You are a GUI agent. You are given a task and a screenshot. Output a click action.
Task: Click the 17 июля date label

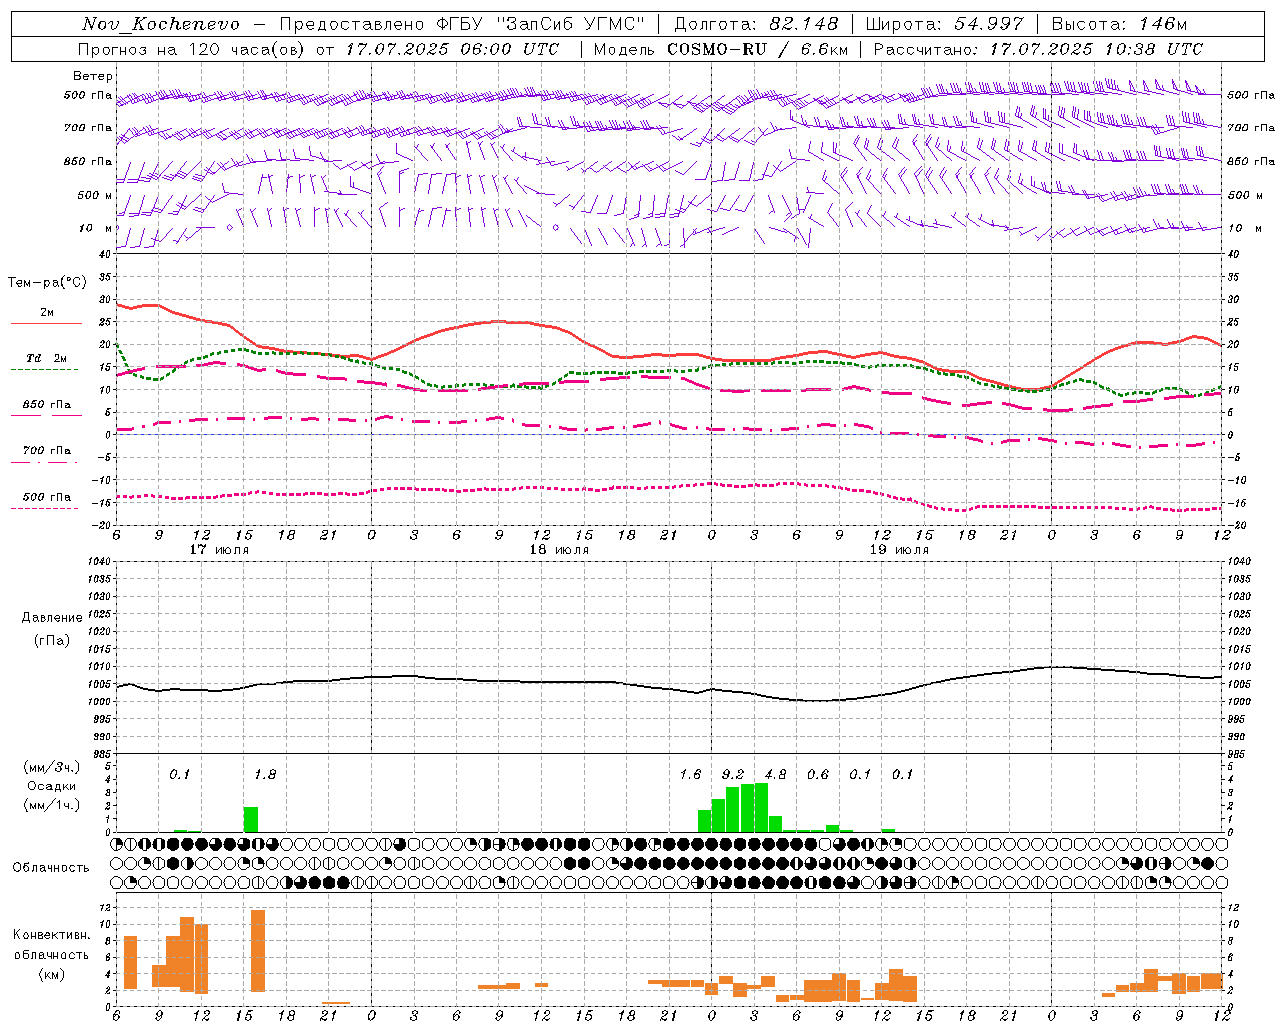[x=219, y=550]
